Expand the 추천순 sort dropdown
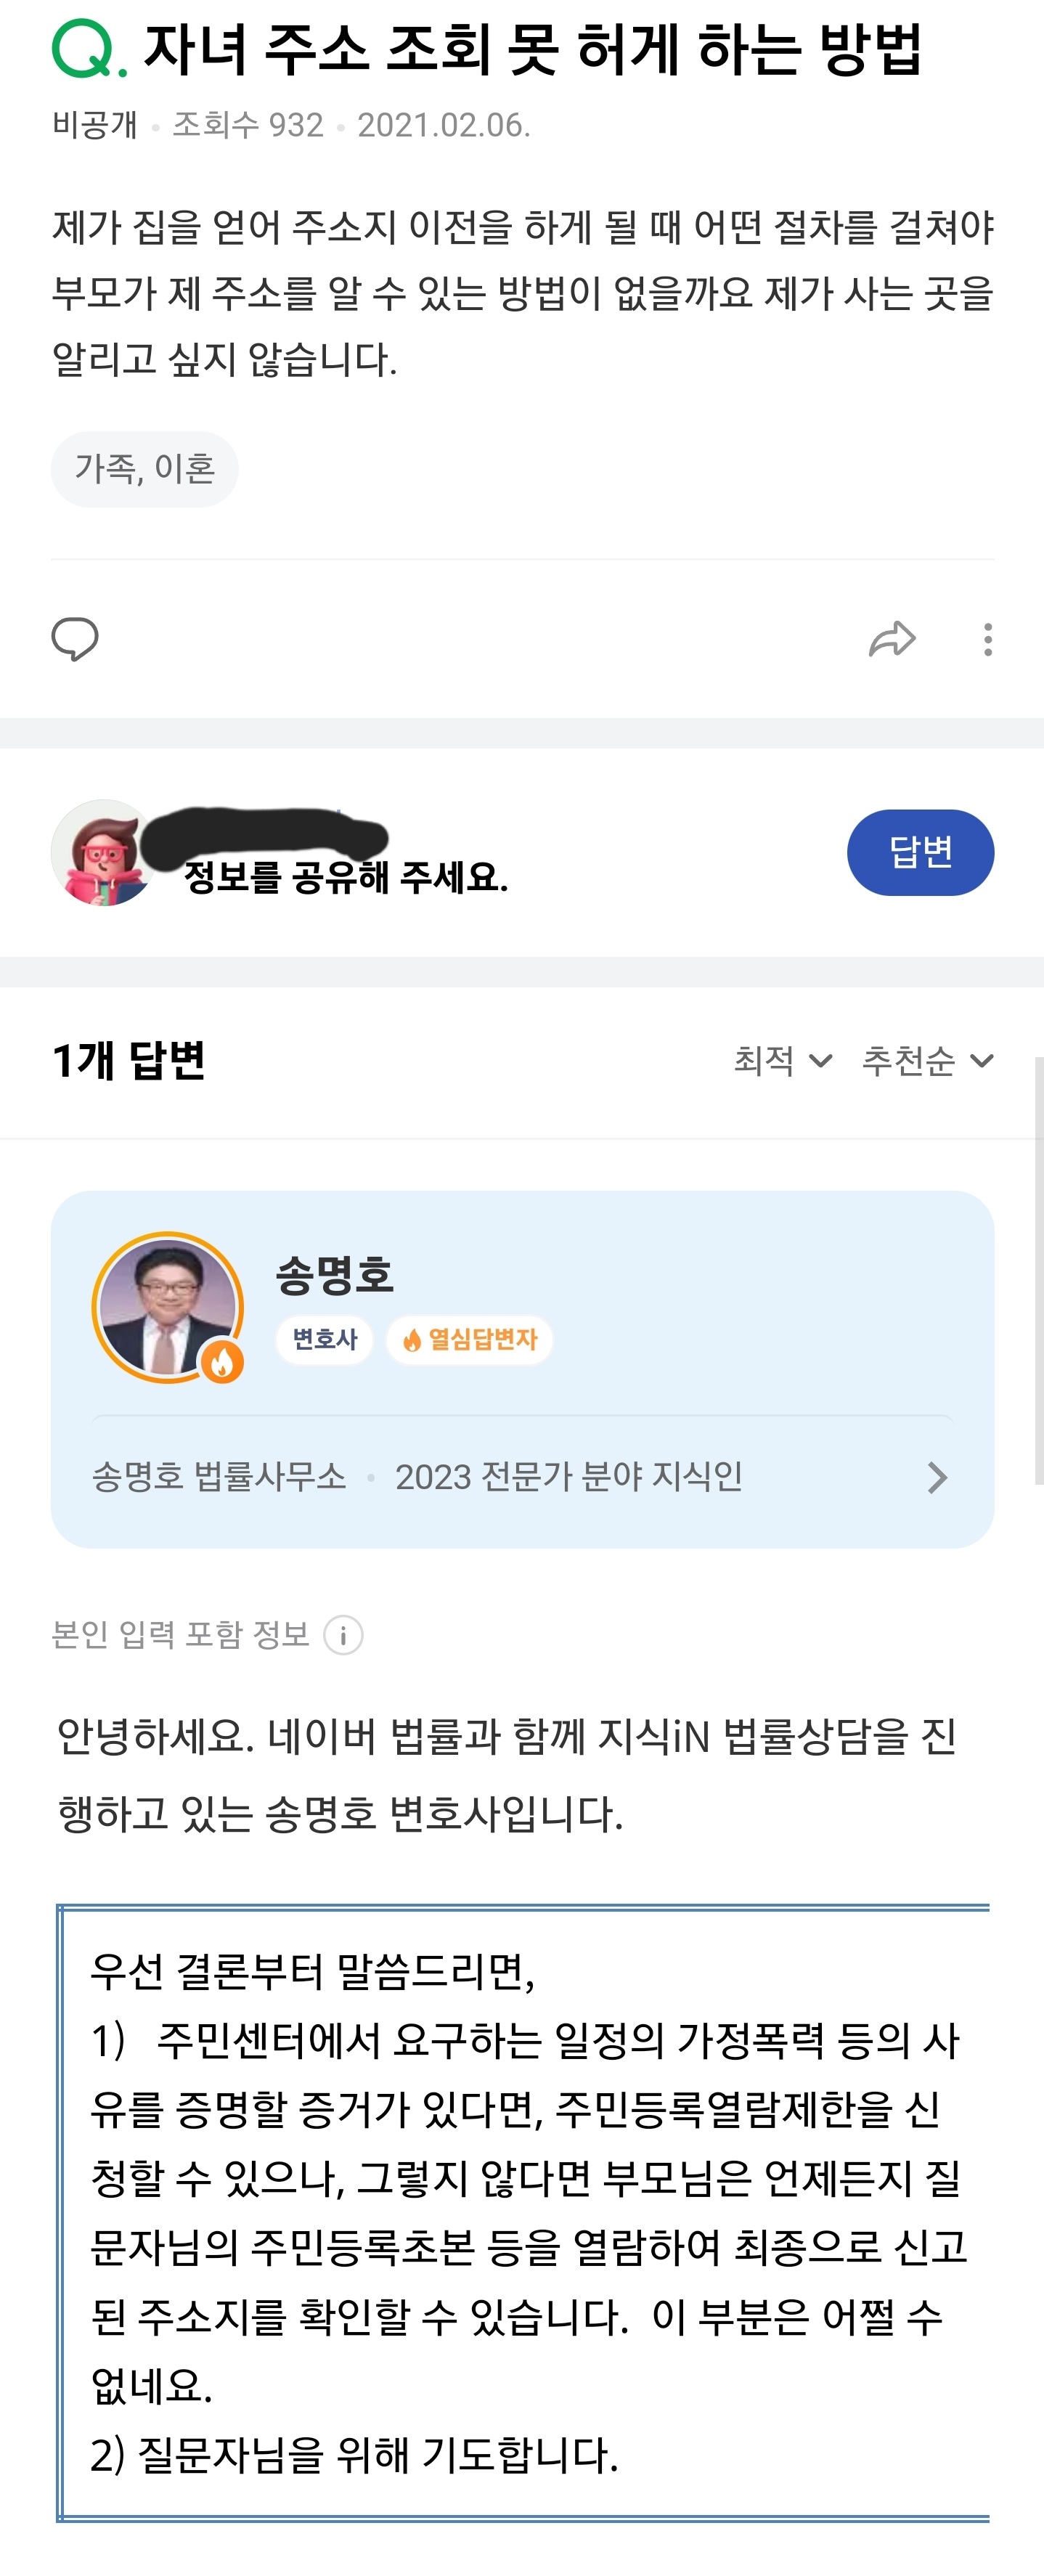This screenshot has width=1044, height=2576. click(927, 1060)
